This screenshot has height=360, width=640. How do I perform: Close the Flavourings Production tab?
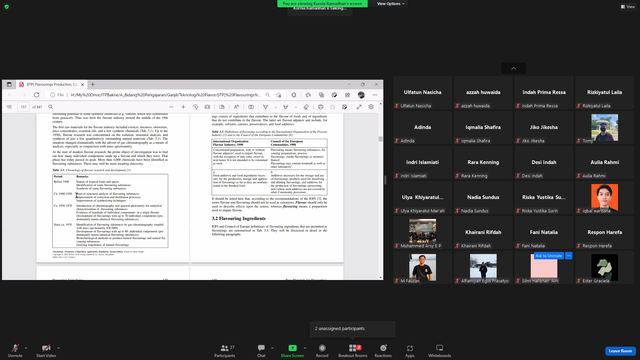(82, 84)
